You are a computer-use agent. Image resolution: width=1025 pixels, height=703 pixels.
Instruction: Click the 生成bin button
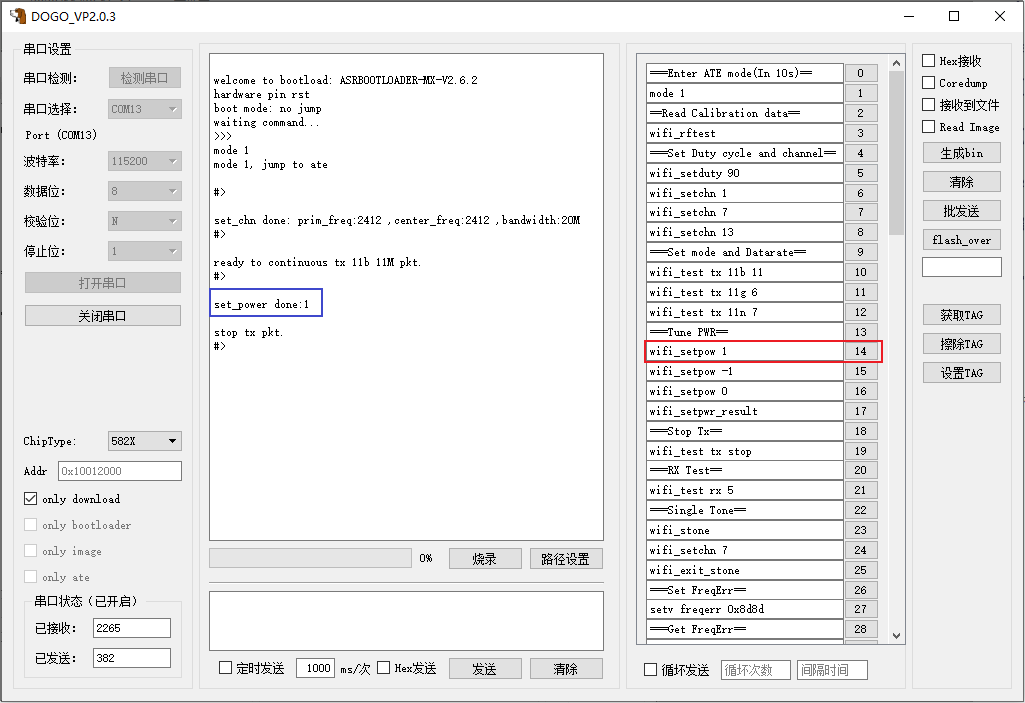point(962,153)
